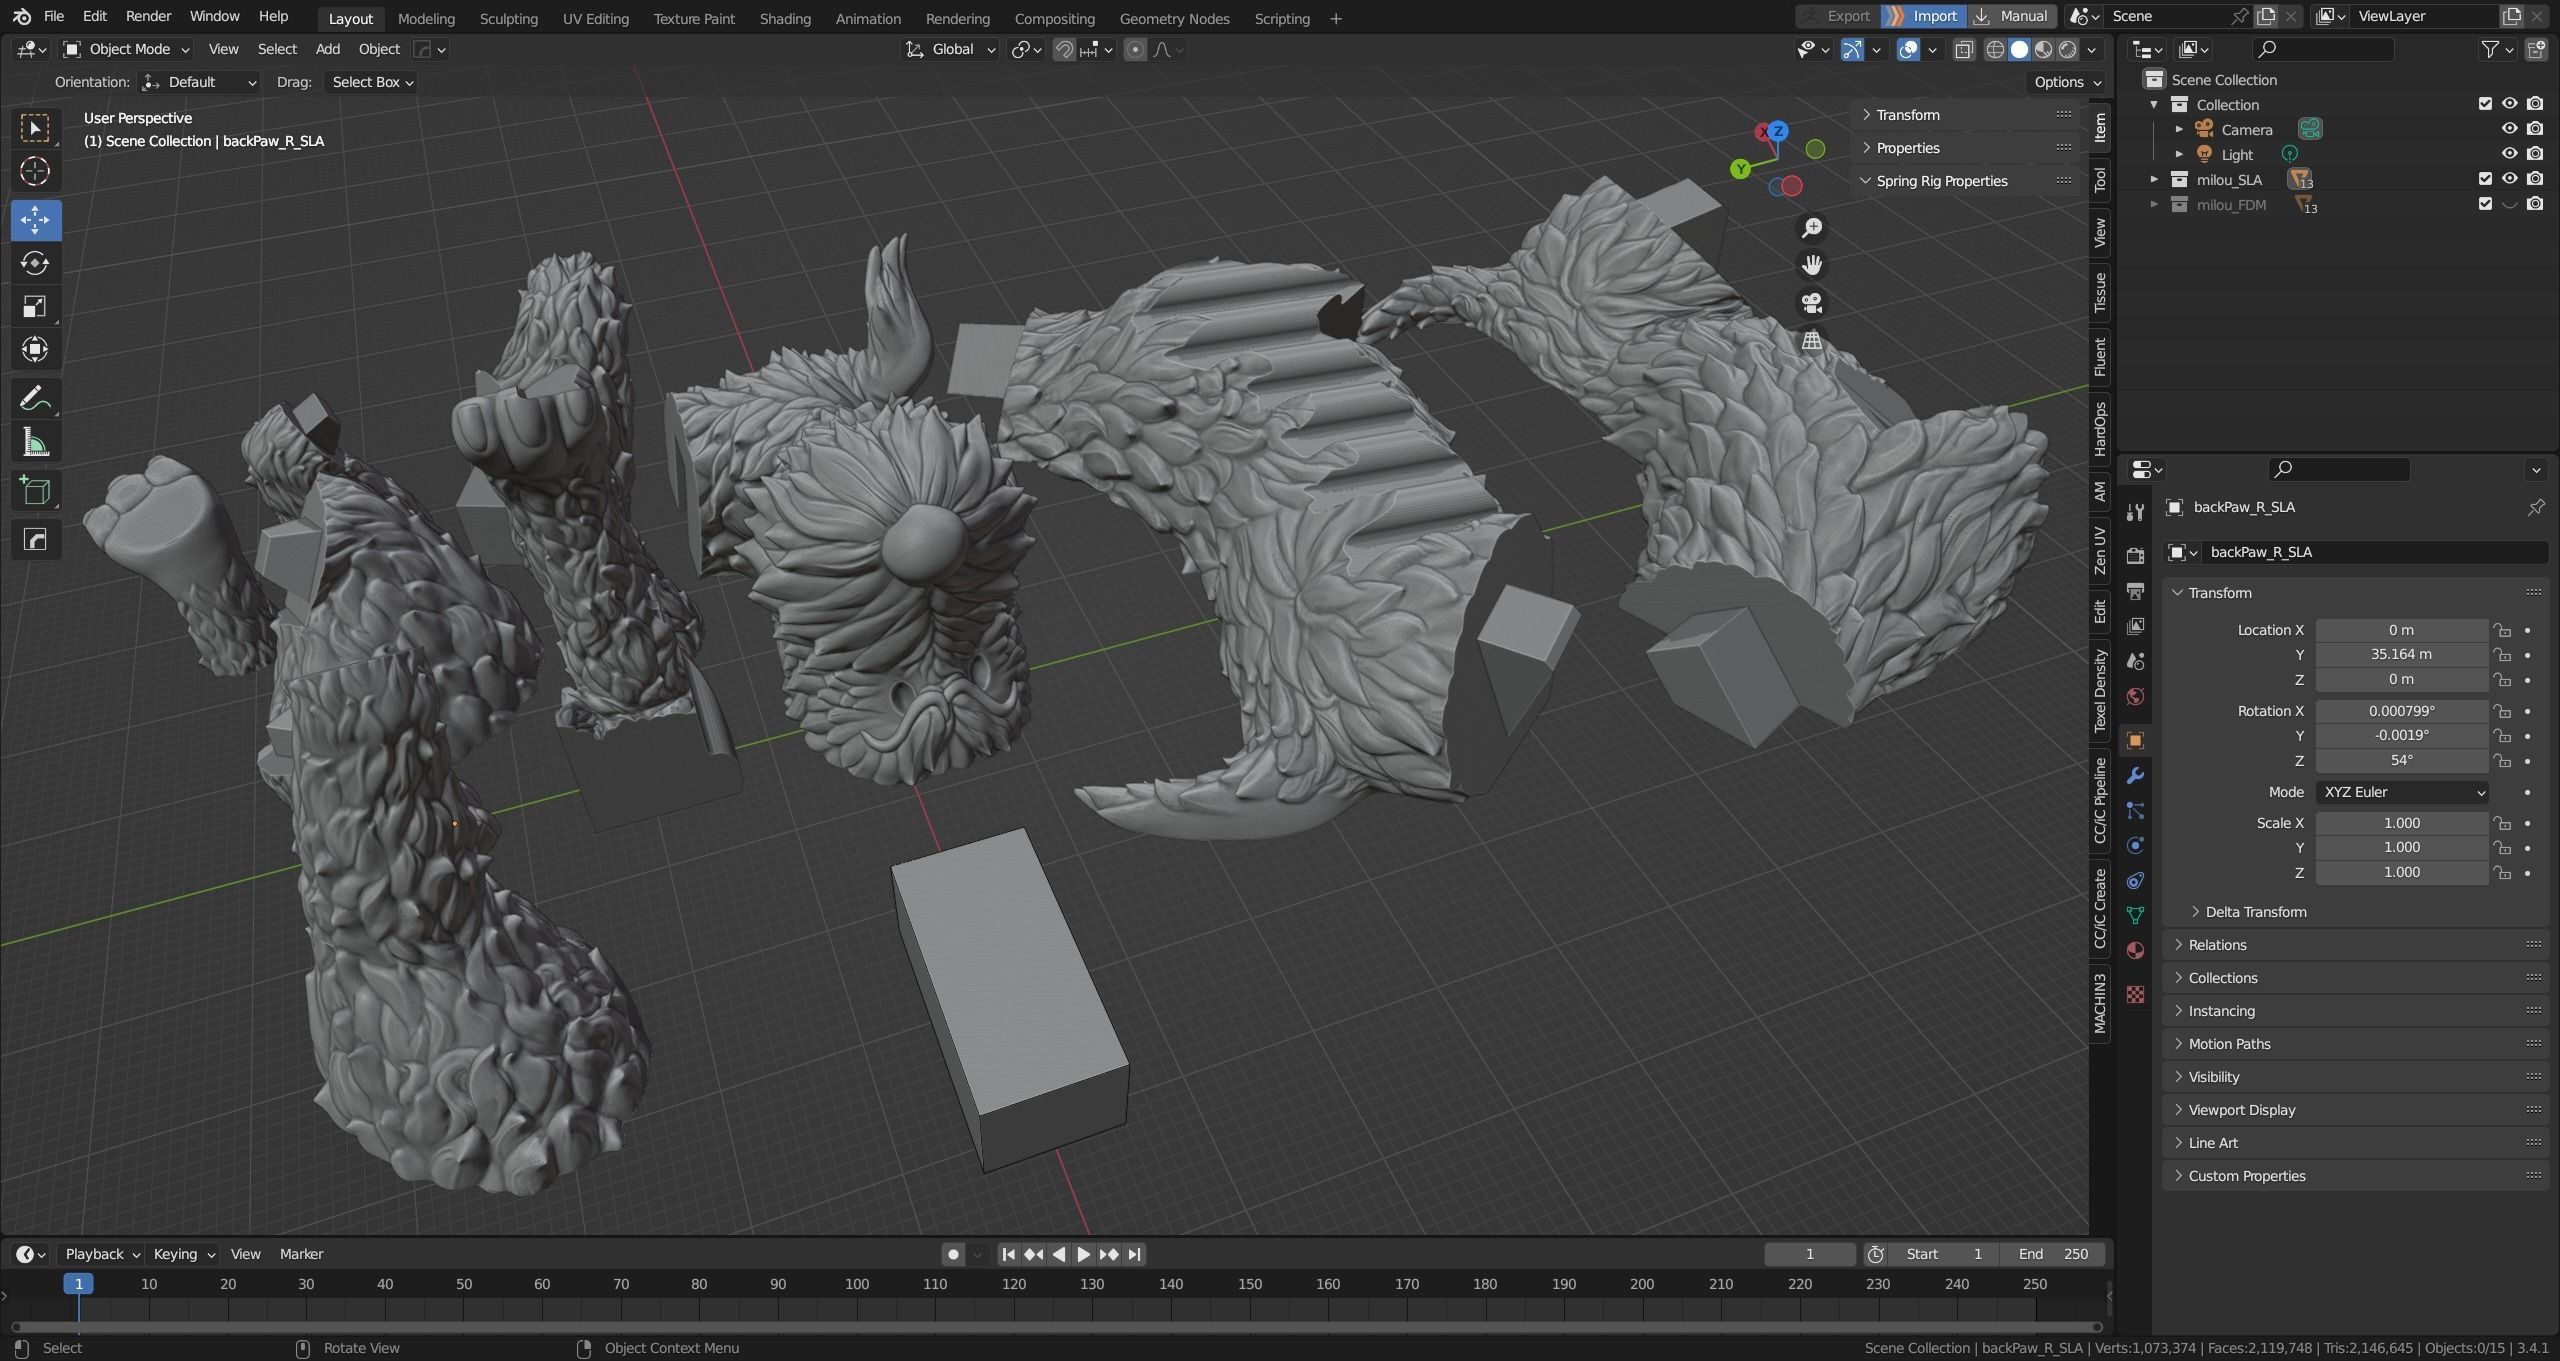The height and width of the screenshot is (1361, 2560).
Task: Open the Render menu
Action: click(x=148, y=16)
